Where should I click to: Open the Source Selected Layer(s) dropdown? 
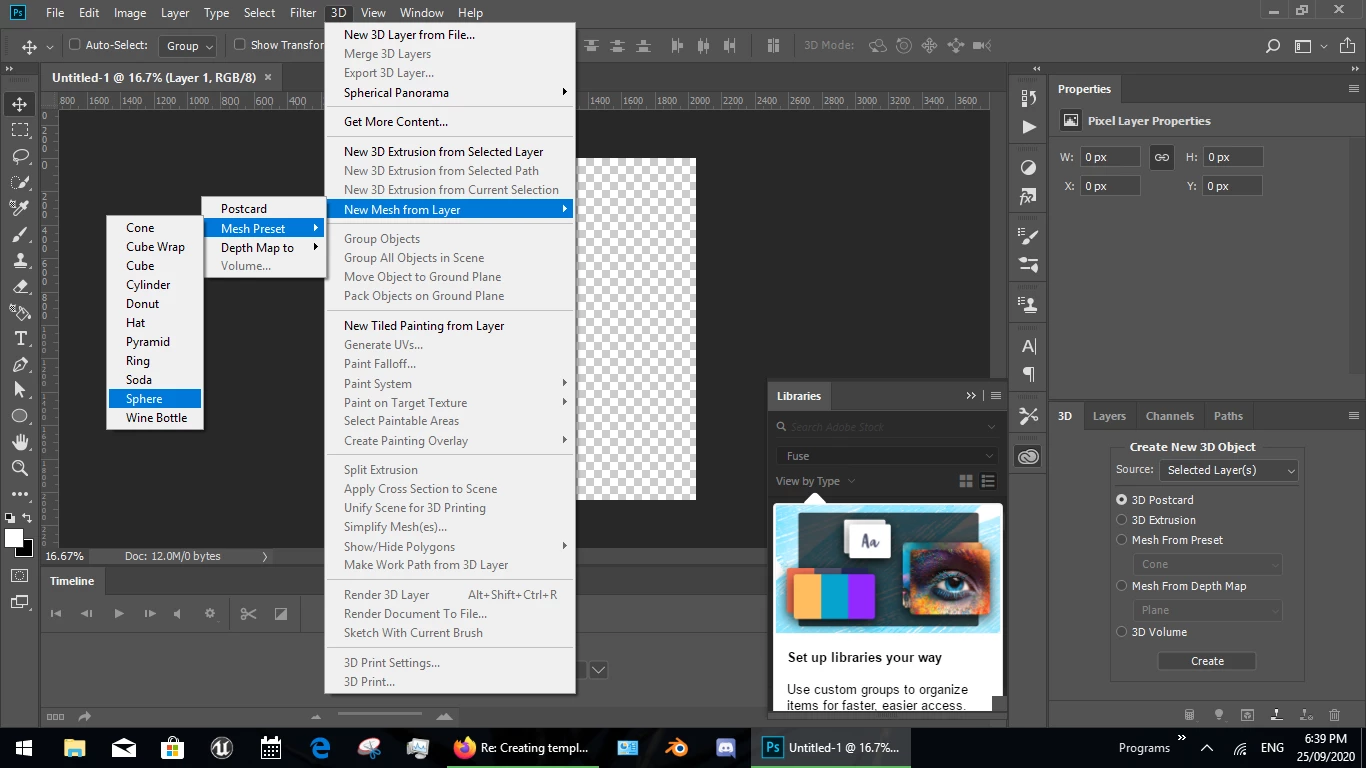[1228, 470]
